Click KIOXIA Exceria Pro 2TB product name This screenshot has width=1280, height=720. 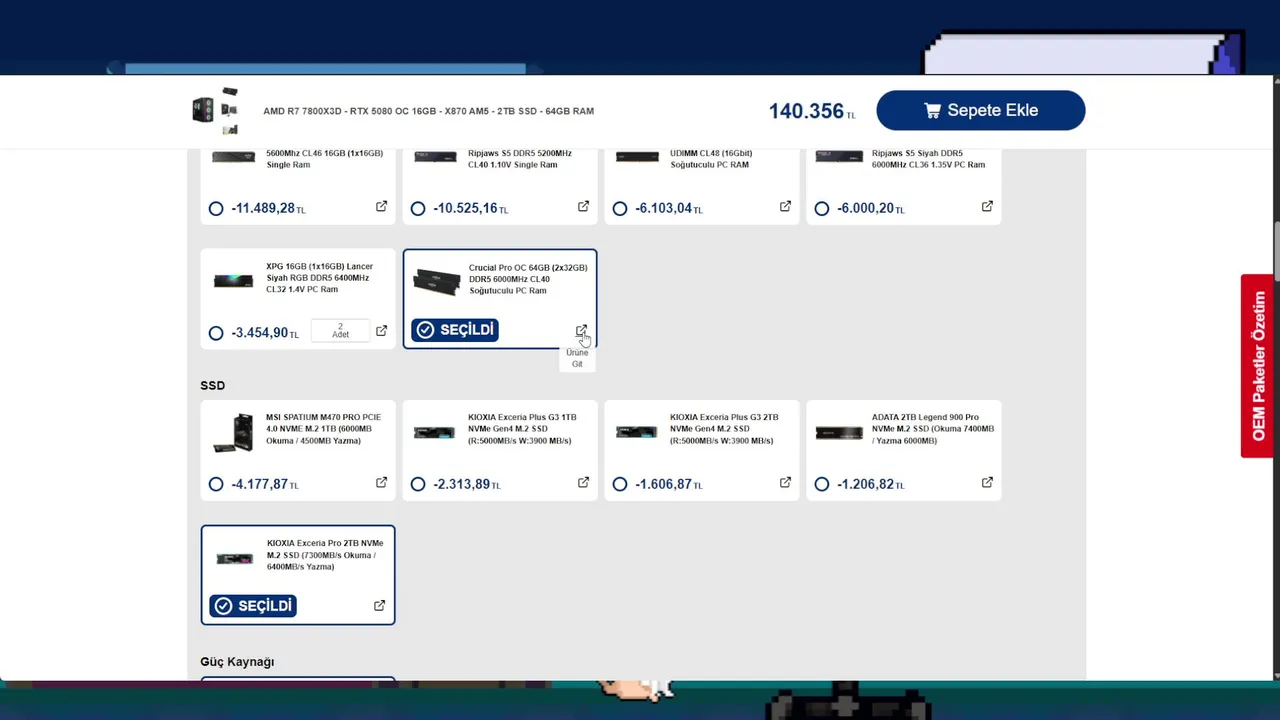tap(325, 555)
